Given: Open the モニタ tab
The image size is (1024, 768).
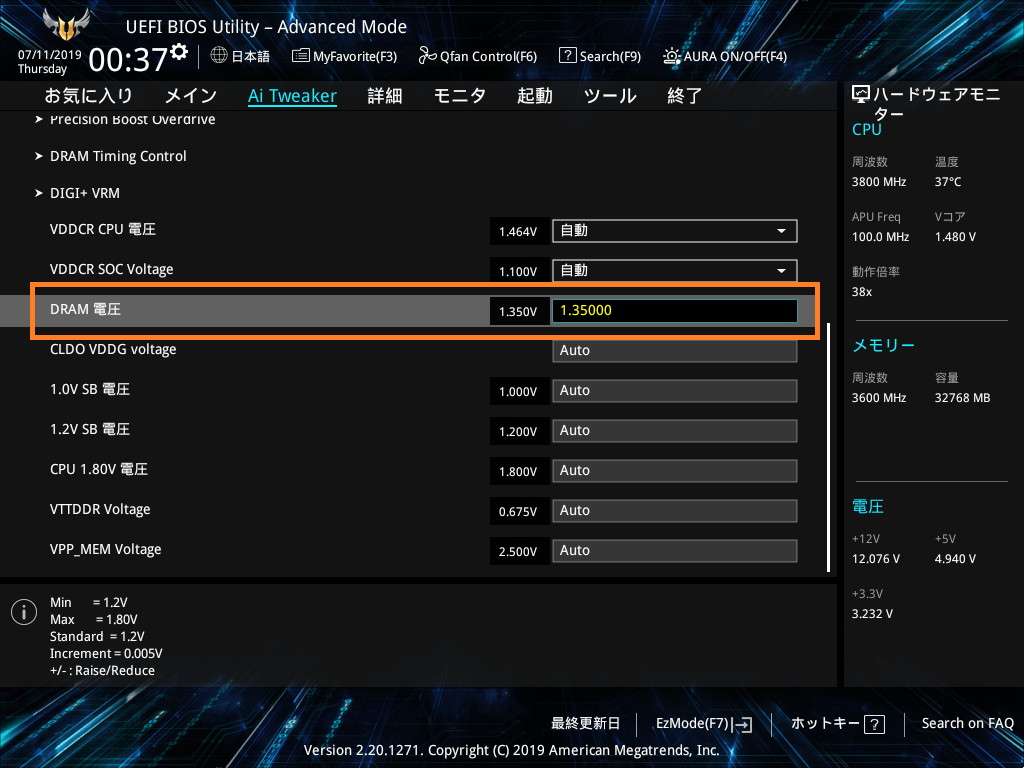Looking at the screenshot, I should [460, 96].
